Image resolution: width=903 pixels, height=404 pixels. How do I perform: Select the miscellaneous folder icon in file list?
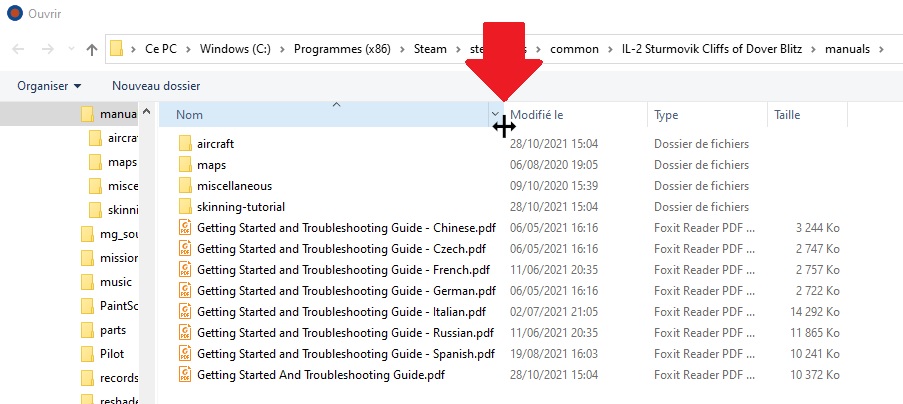[185, 186]
